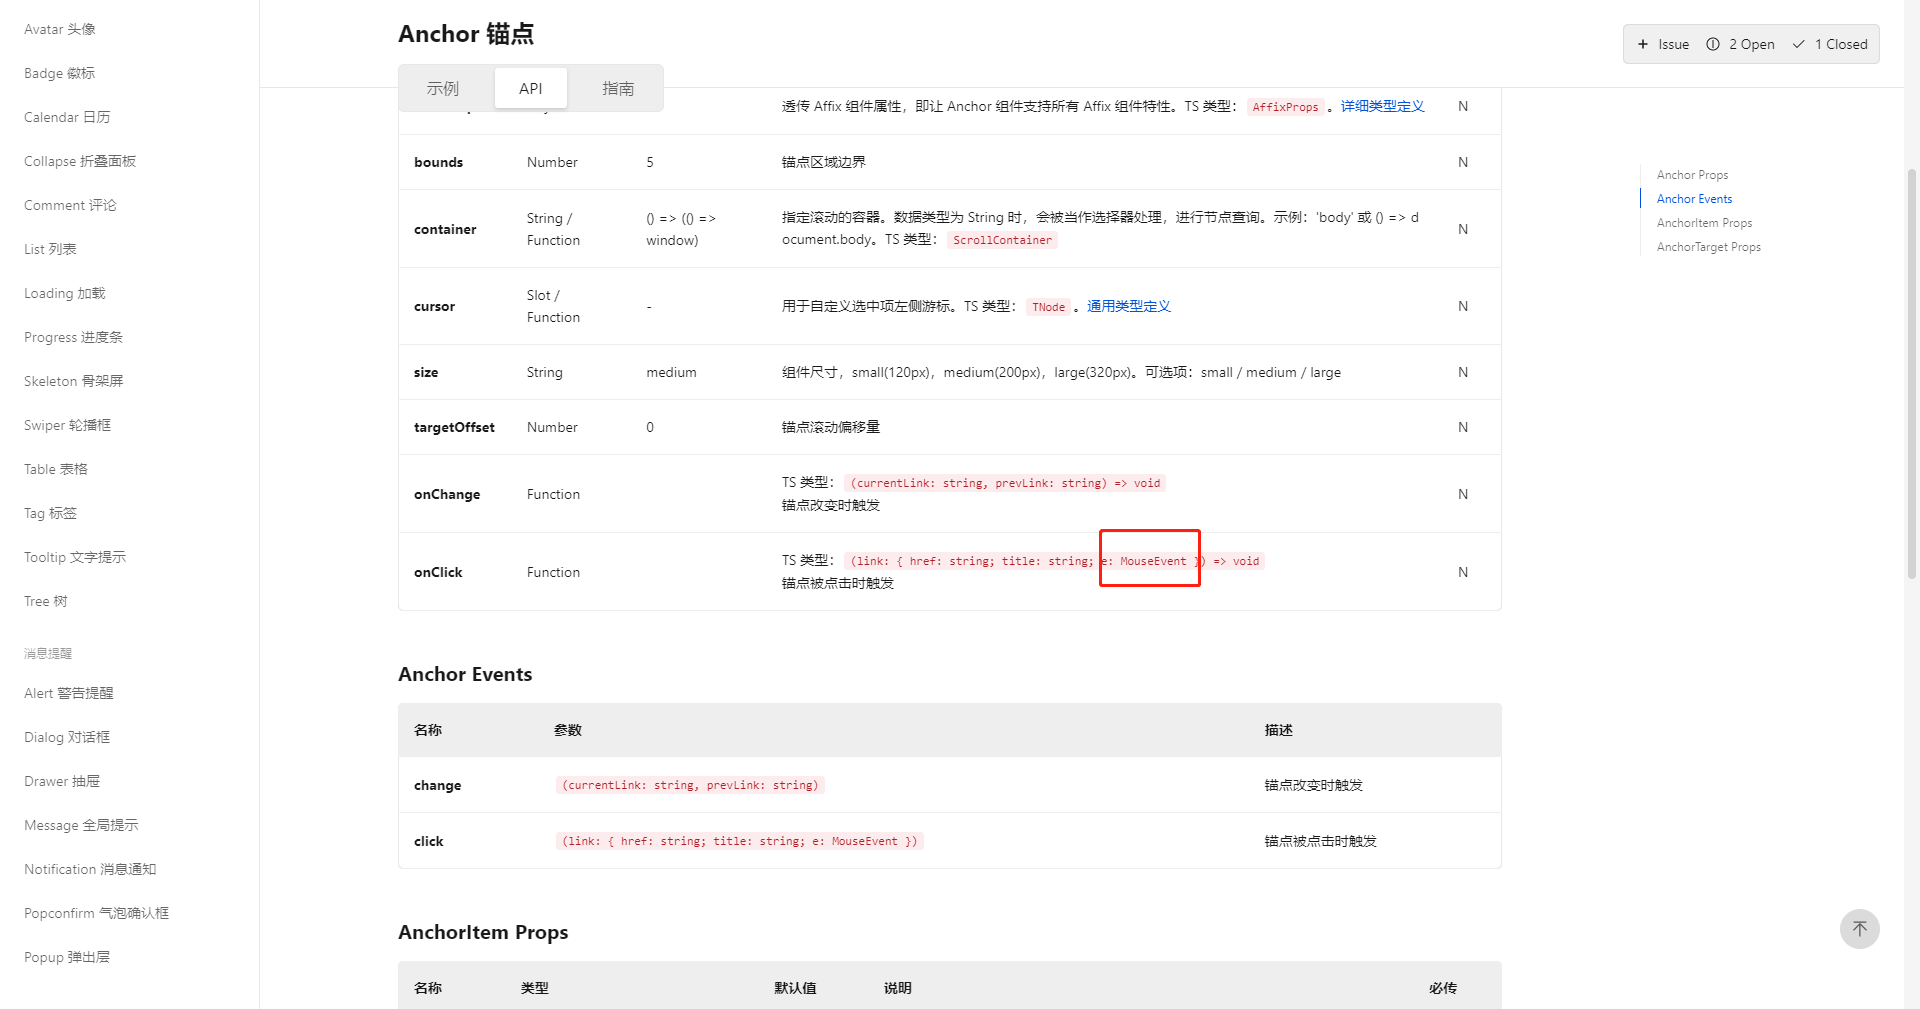Jump to Anchor Events in outline
This screenshot has height=1009, width=1920.
1694,199
